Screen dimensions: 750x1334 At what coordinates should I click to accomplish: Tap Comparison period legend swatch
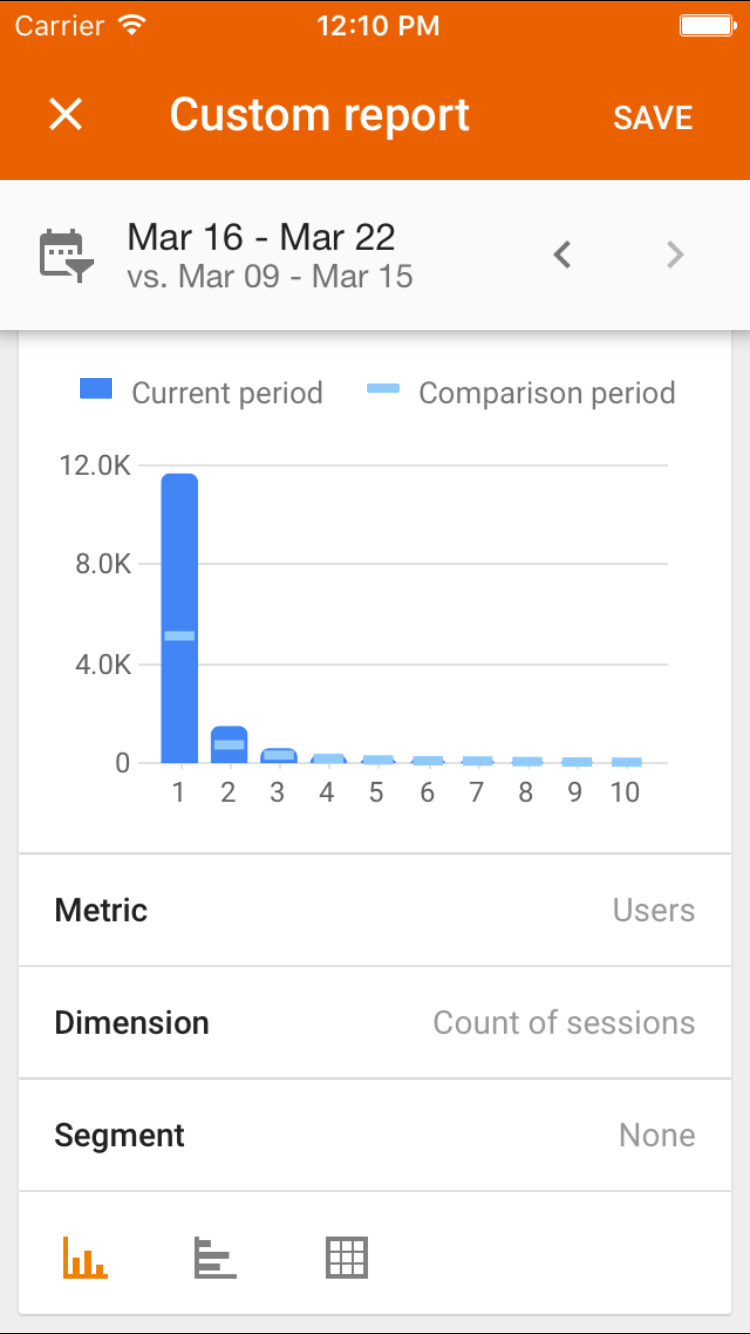click(383, 389)
